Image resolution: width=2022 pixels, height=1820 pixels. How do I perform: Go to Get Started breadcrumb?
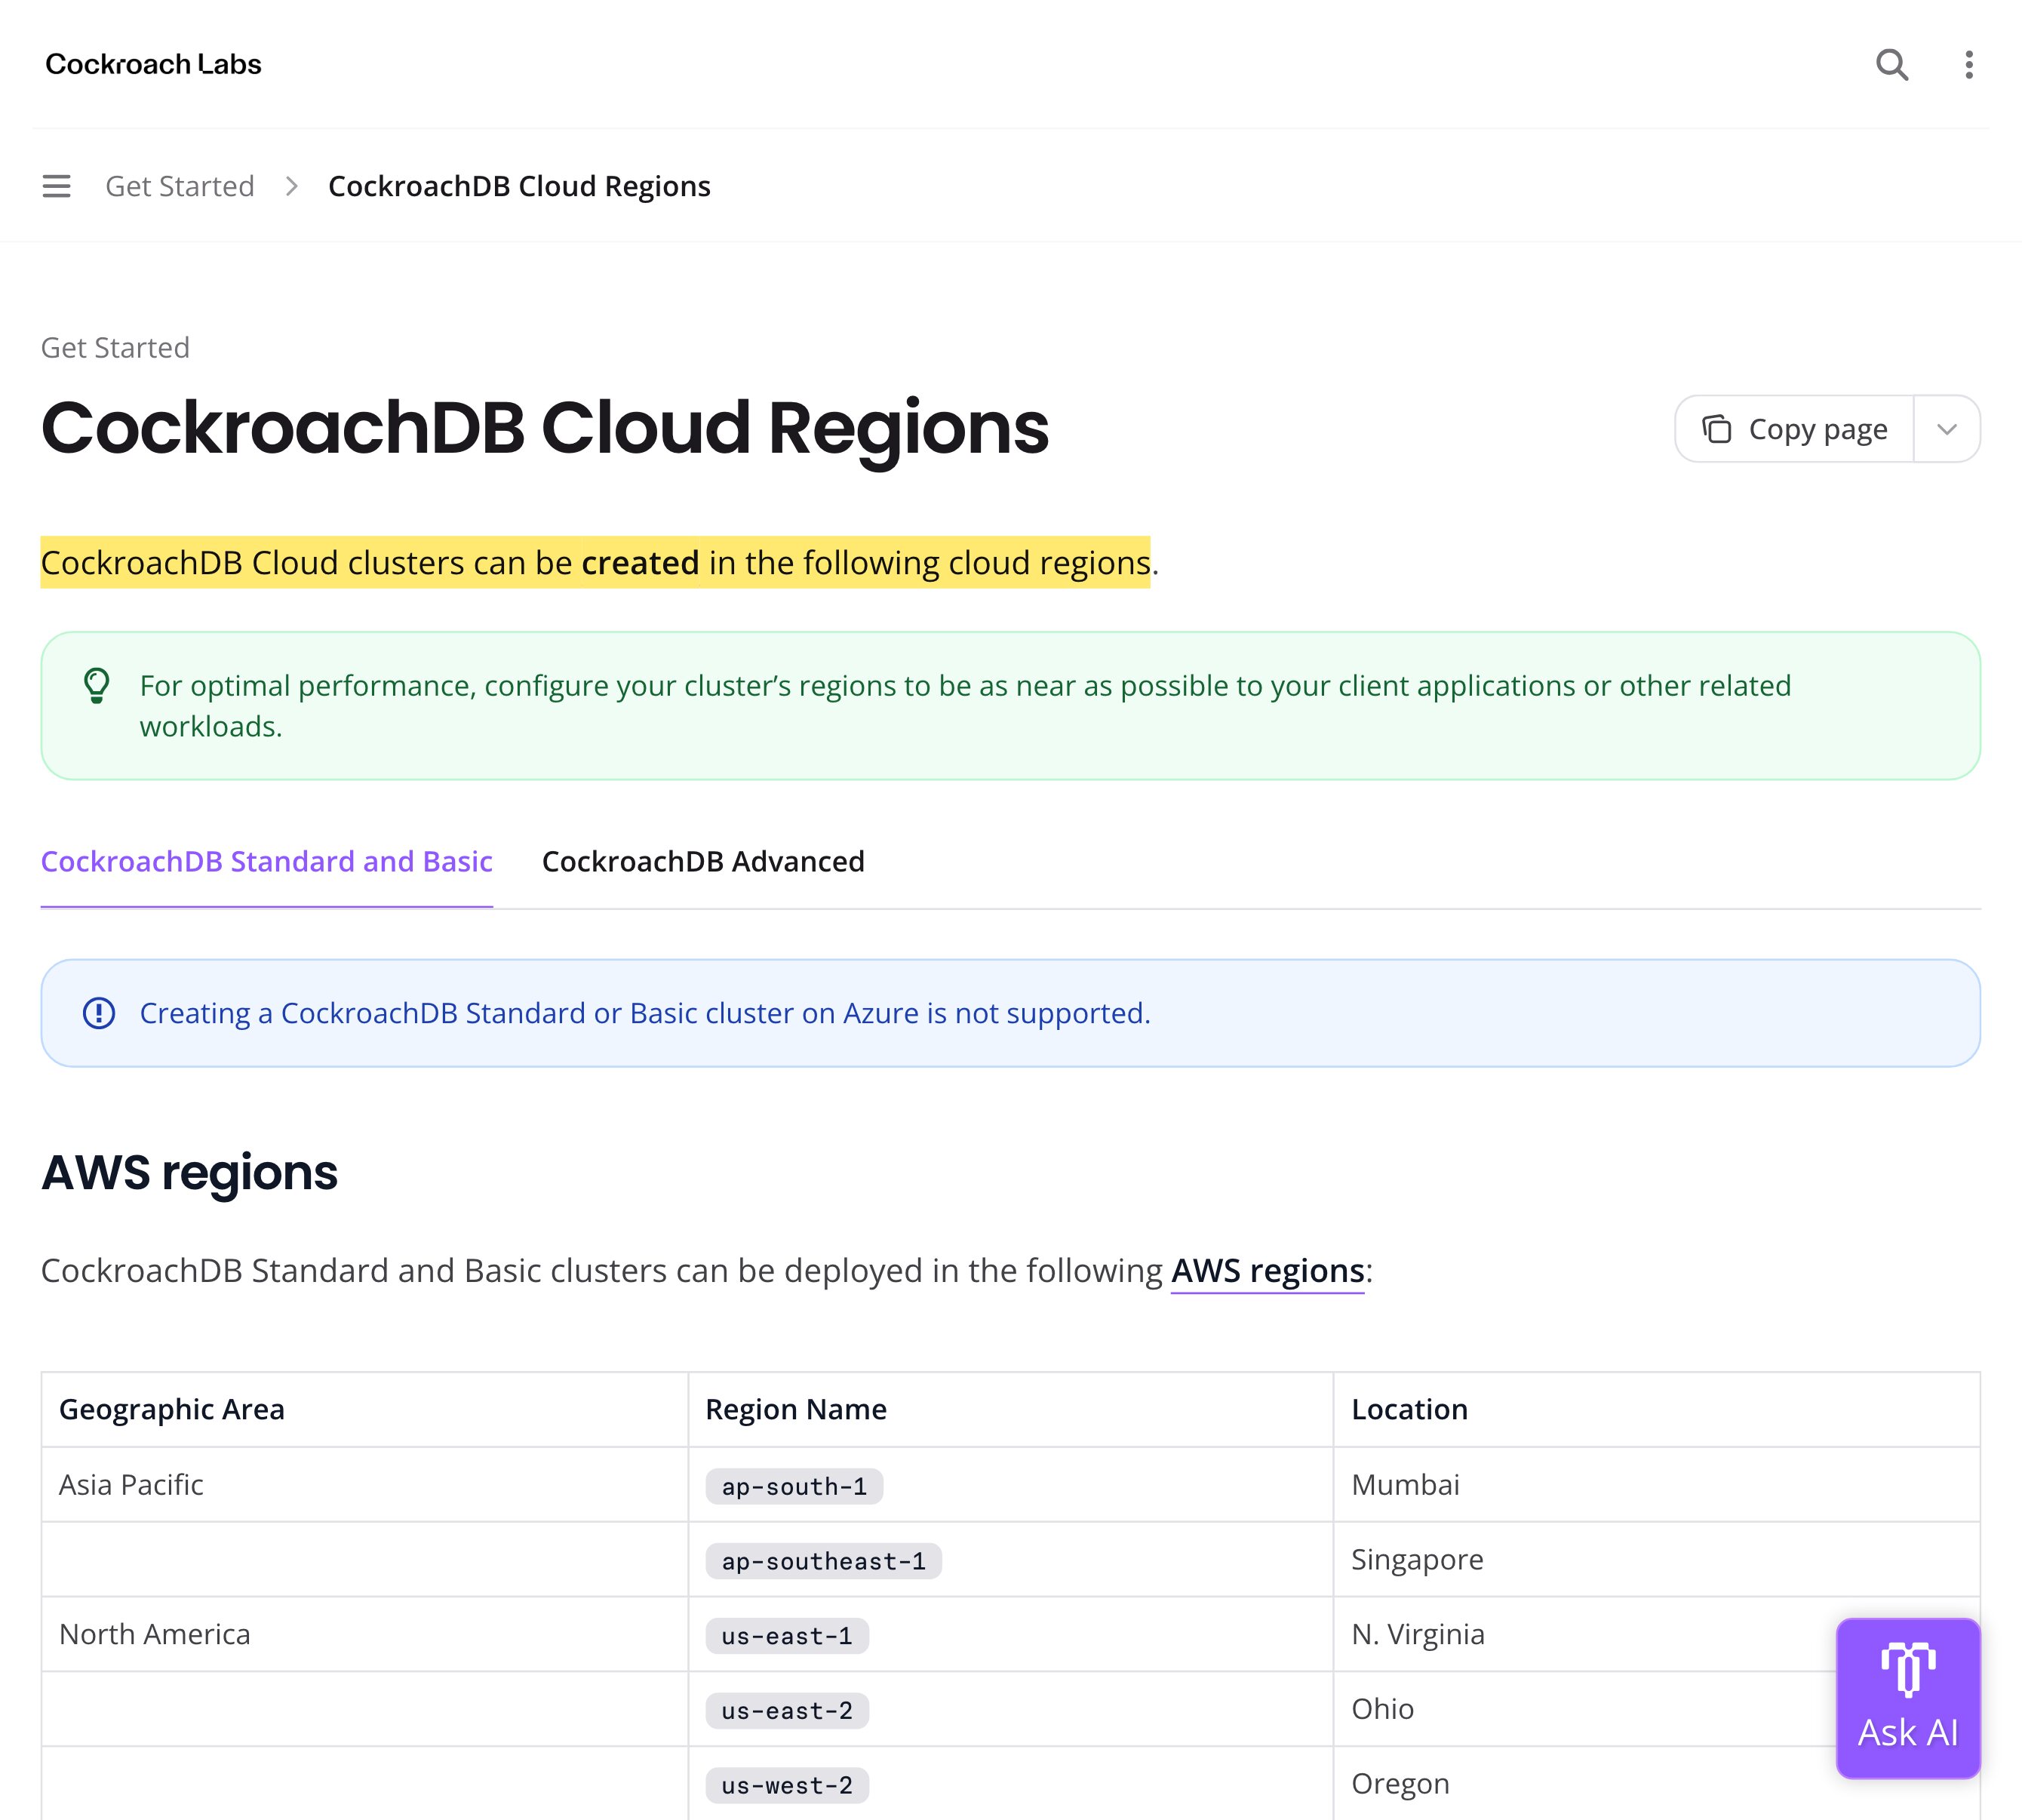tap(180, 186)
